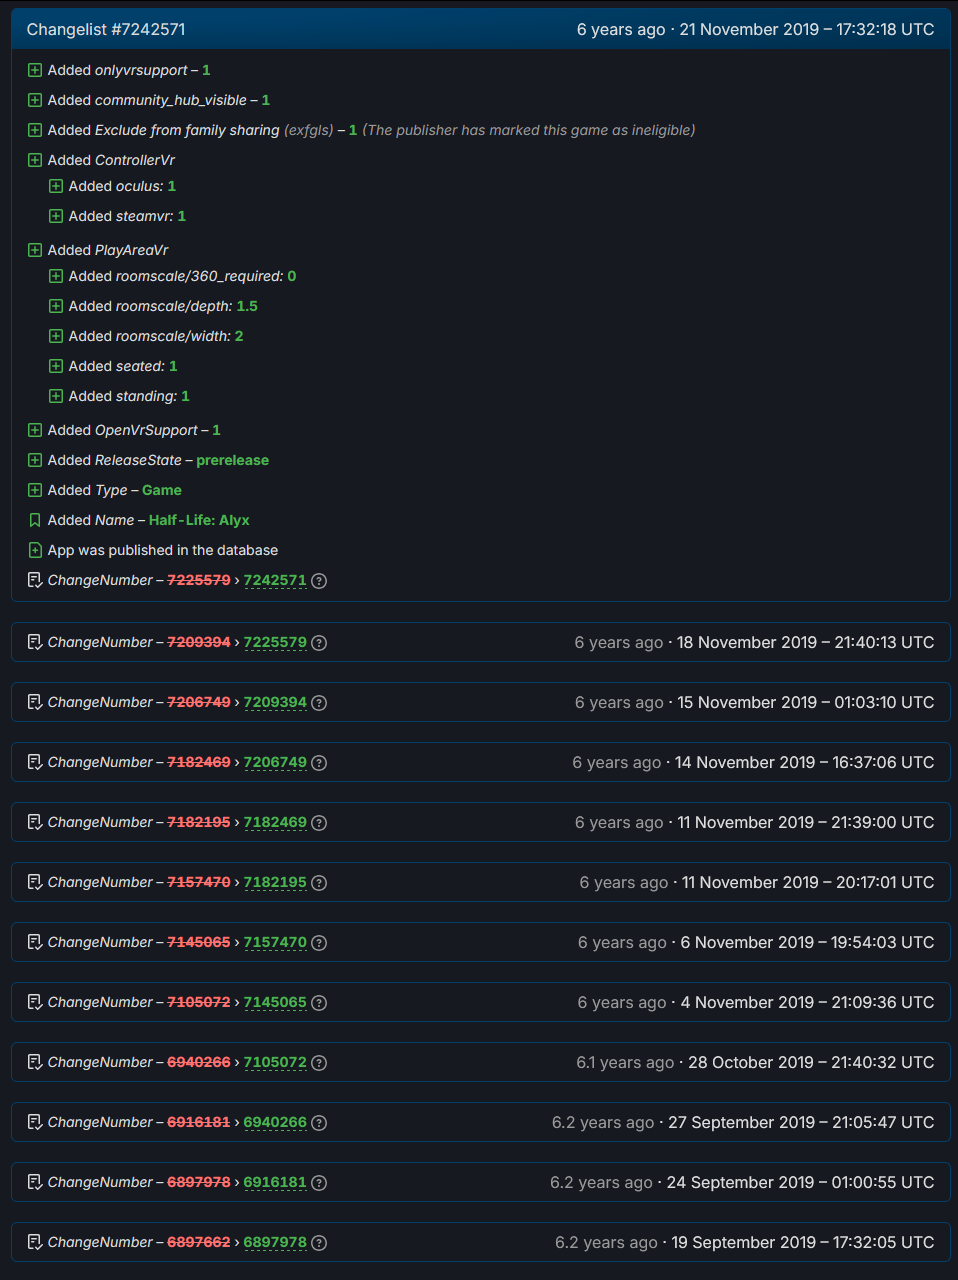Click document icon beside App was published
Image resolution: width=958 pixels, height=1280 pixels.
click(x=35, y=550)
